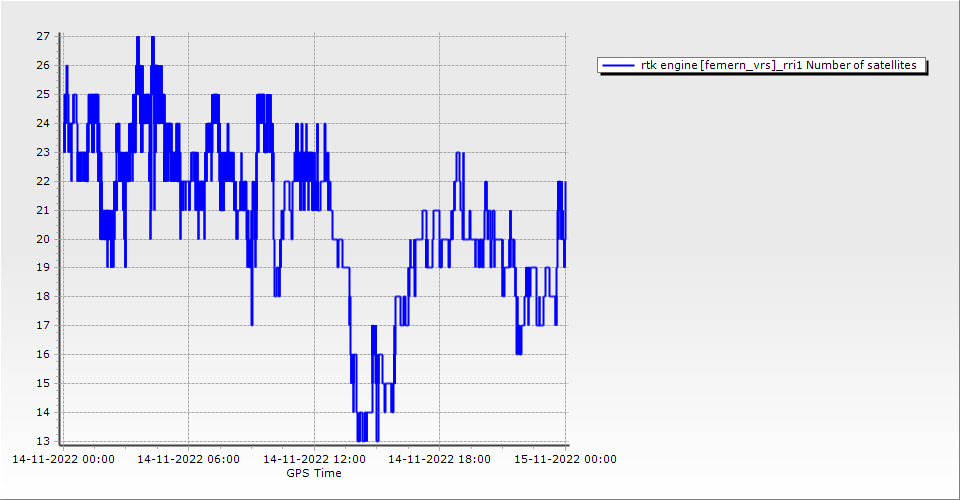Click the blue line sample in the legend
Screen dimensions: 960x500
pyautogui.click(x=618, y=65)
